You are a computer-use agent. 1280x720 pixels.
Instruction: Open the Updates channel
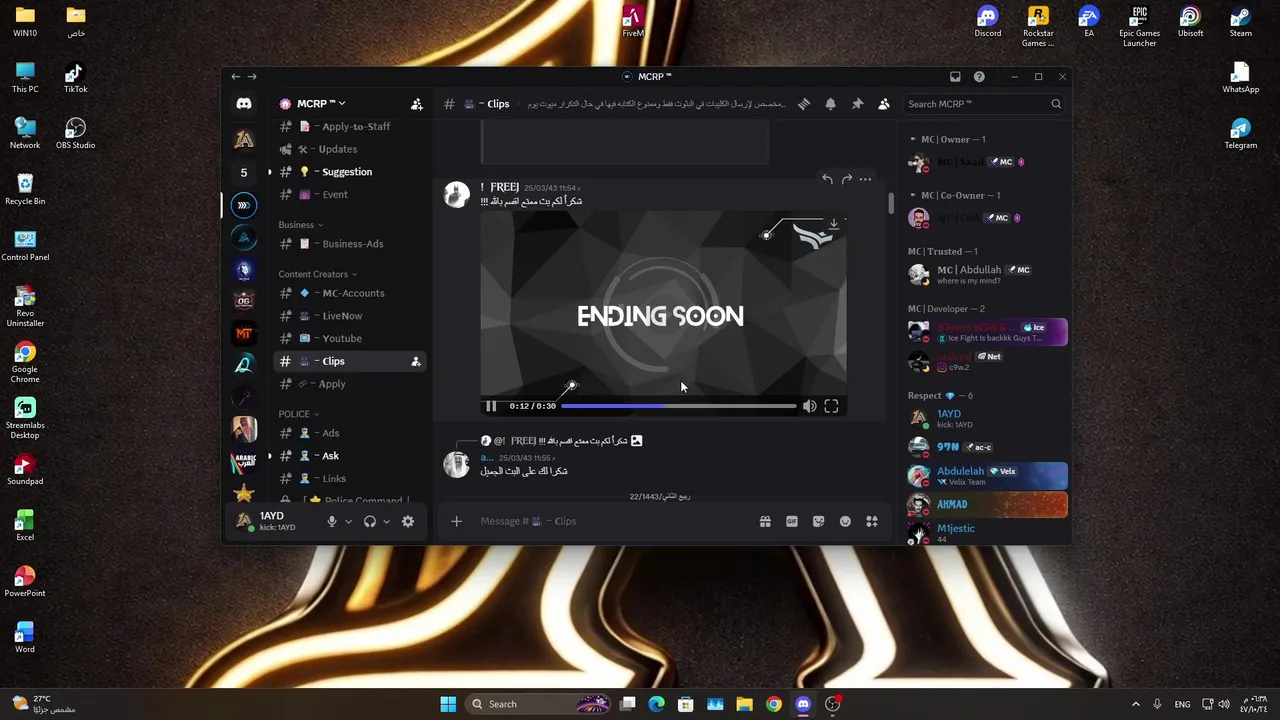coord(349,149)
